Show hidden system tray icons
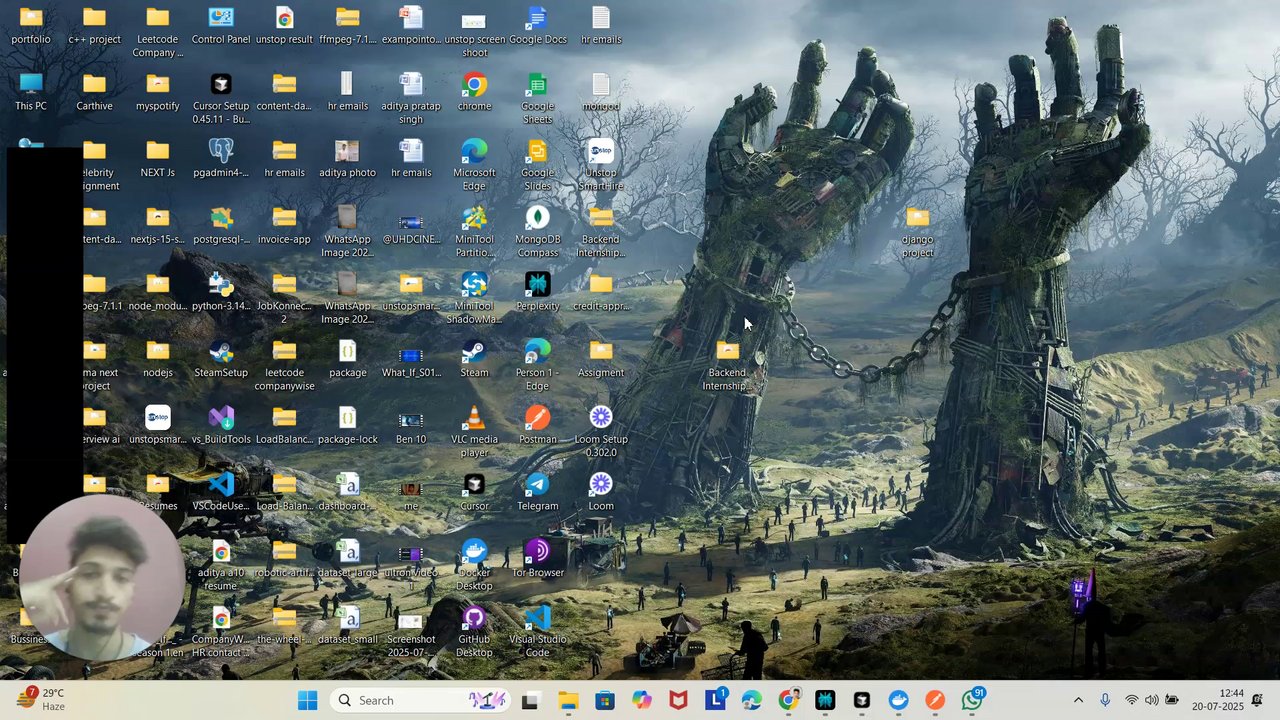The image size is (1280, 720). 1078,700
